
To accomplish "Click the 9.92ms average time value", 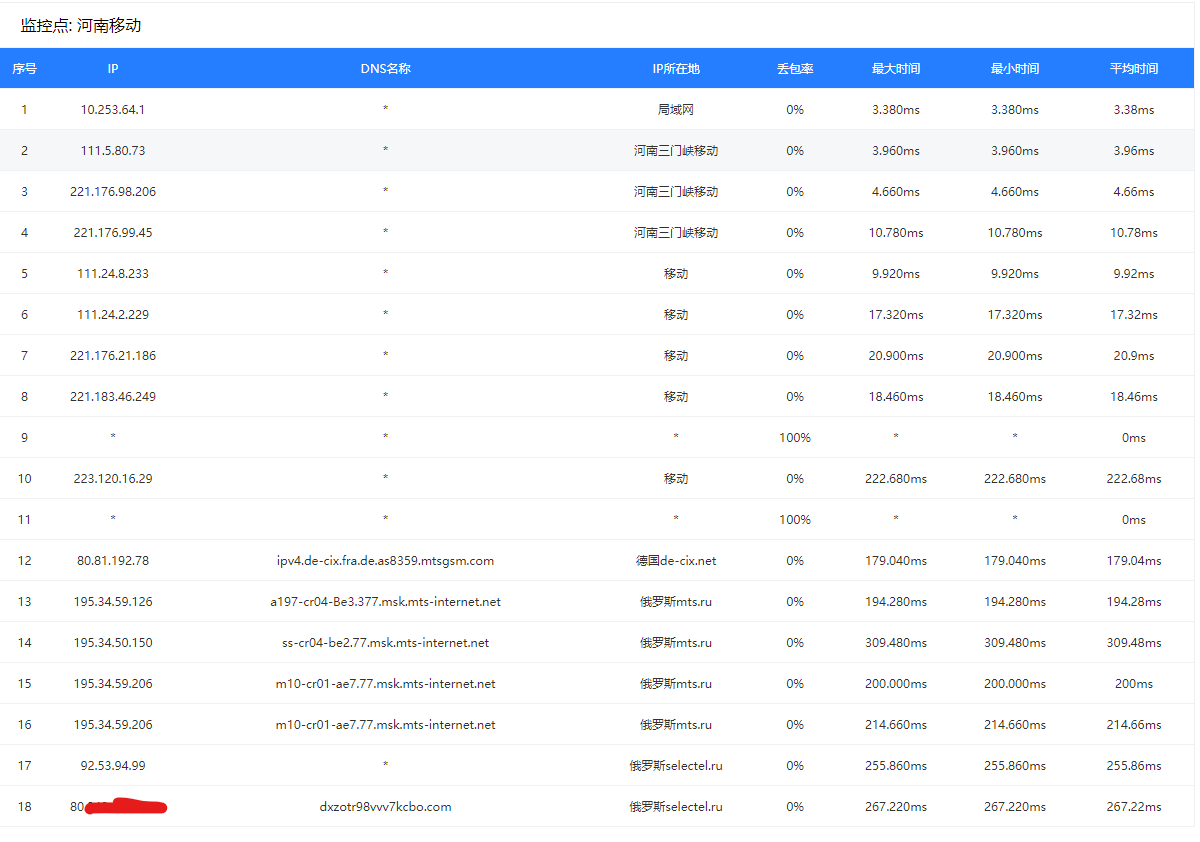I will point(1134,274).
